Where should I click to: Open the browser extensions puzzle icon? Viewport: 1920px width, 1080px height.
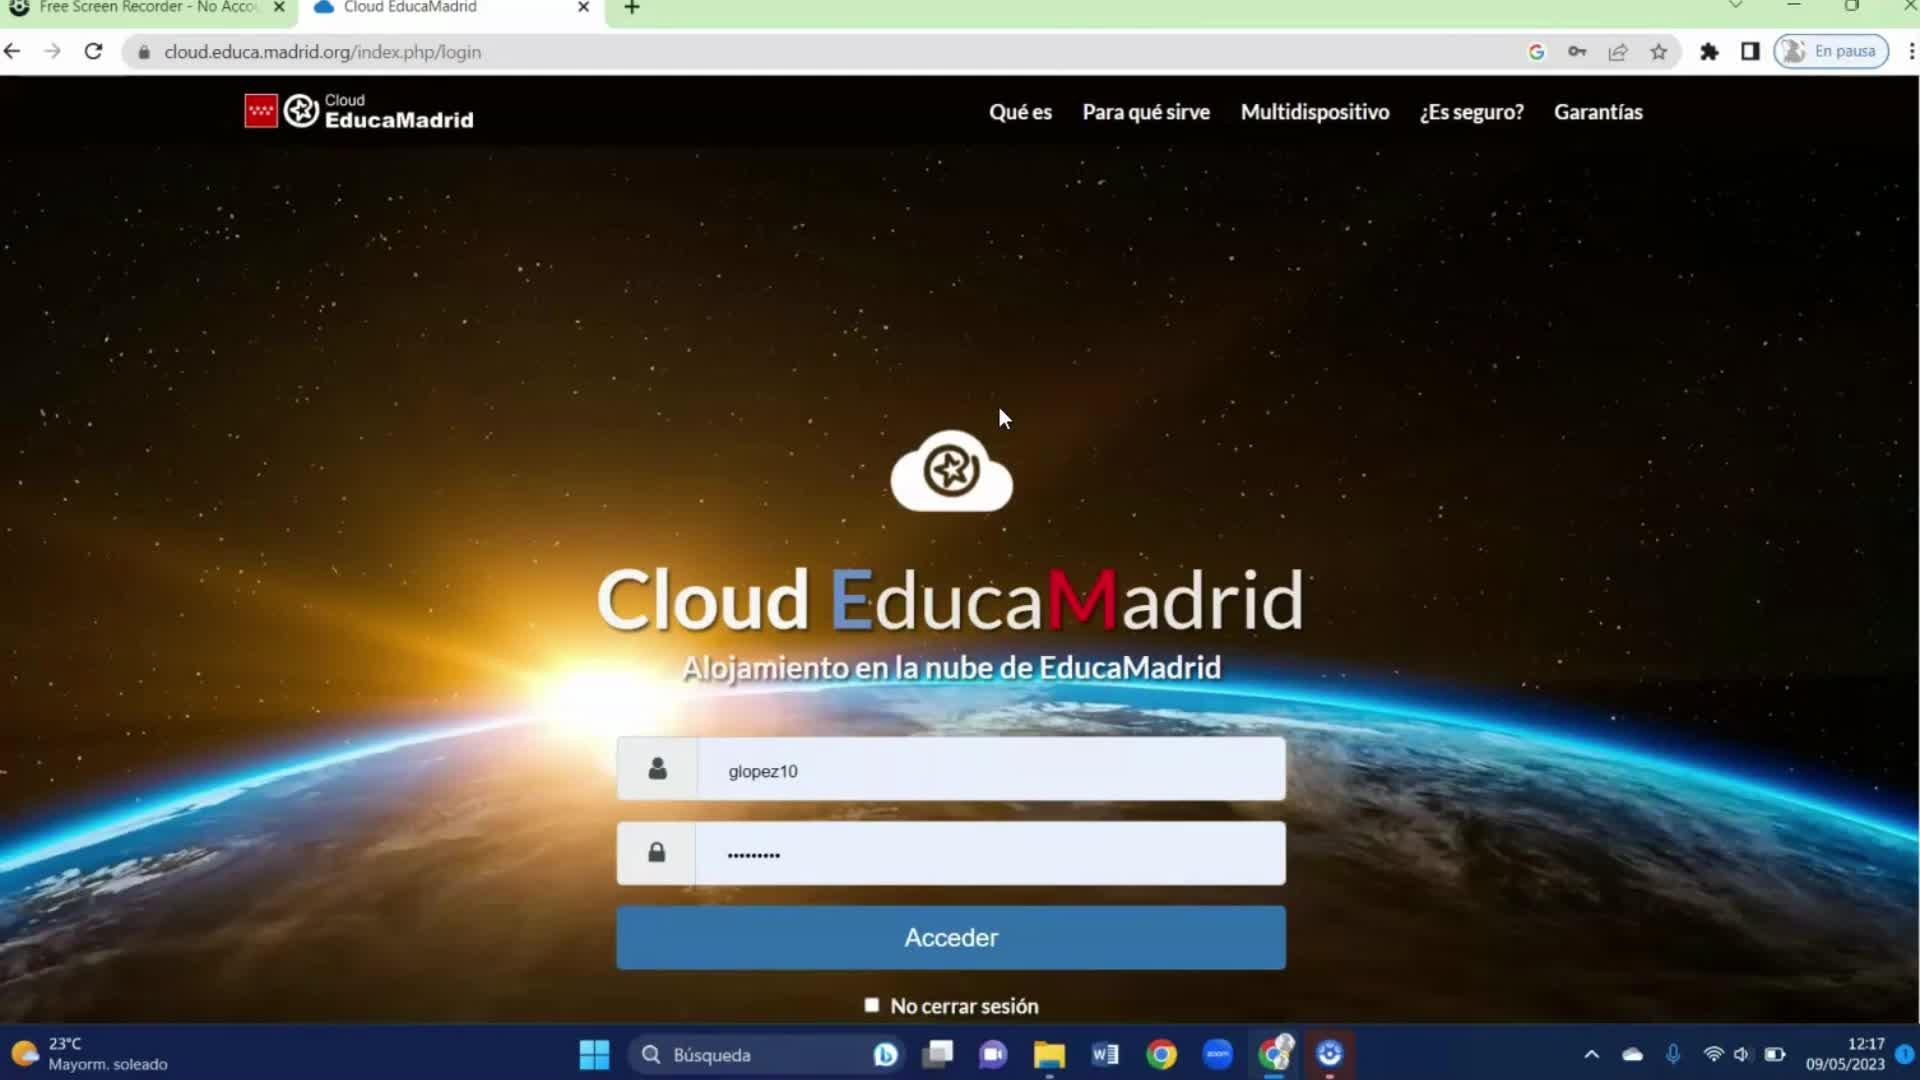(x=1709, y=52)
